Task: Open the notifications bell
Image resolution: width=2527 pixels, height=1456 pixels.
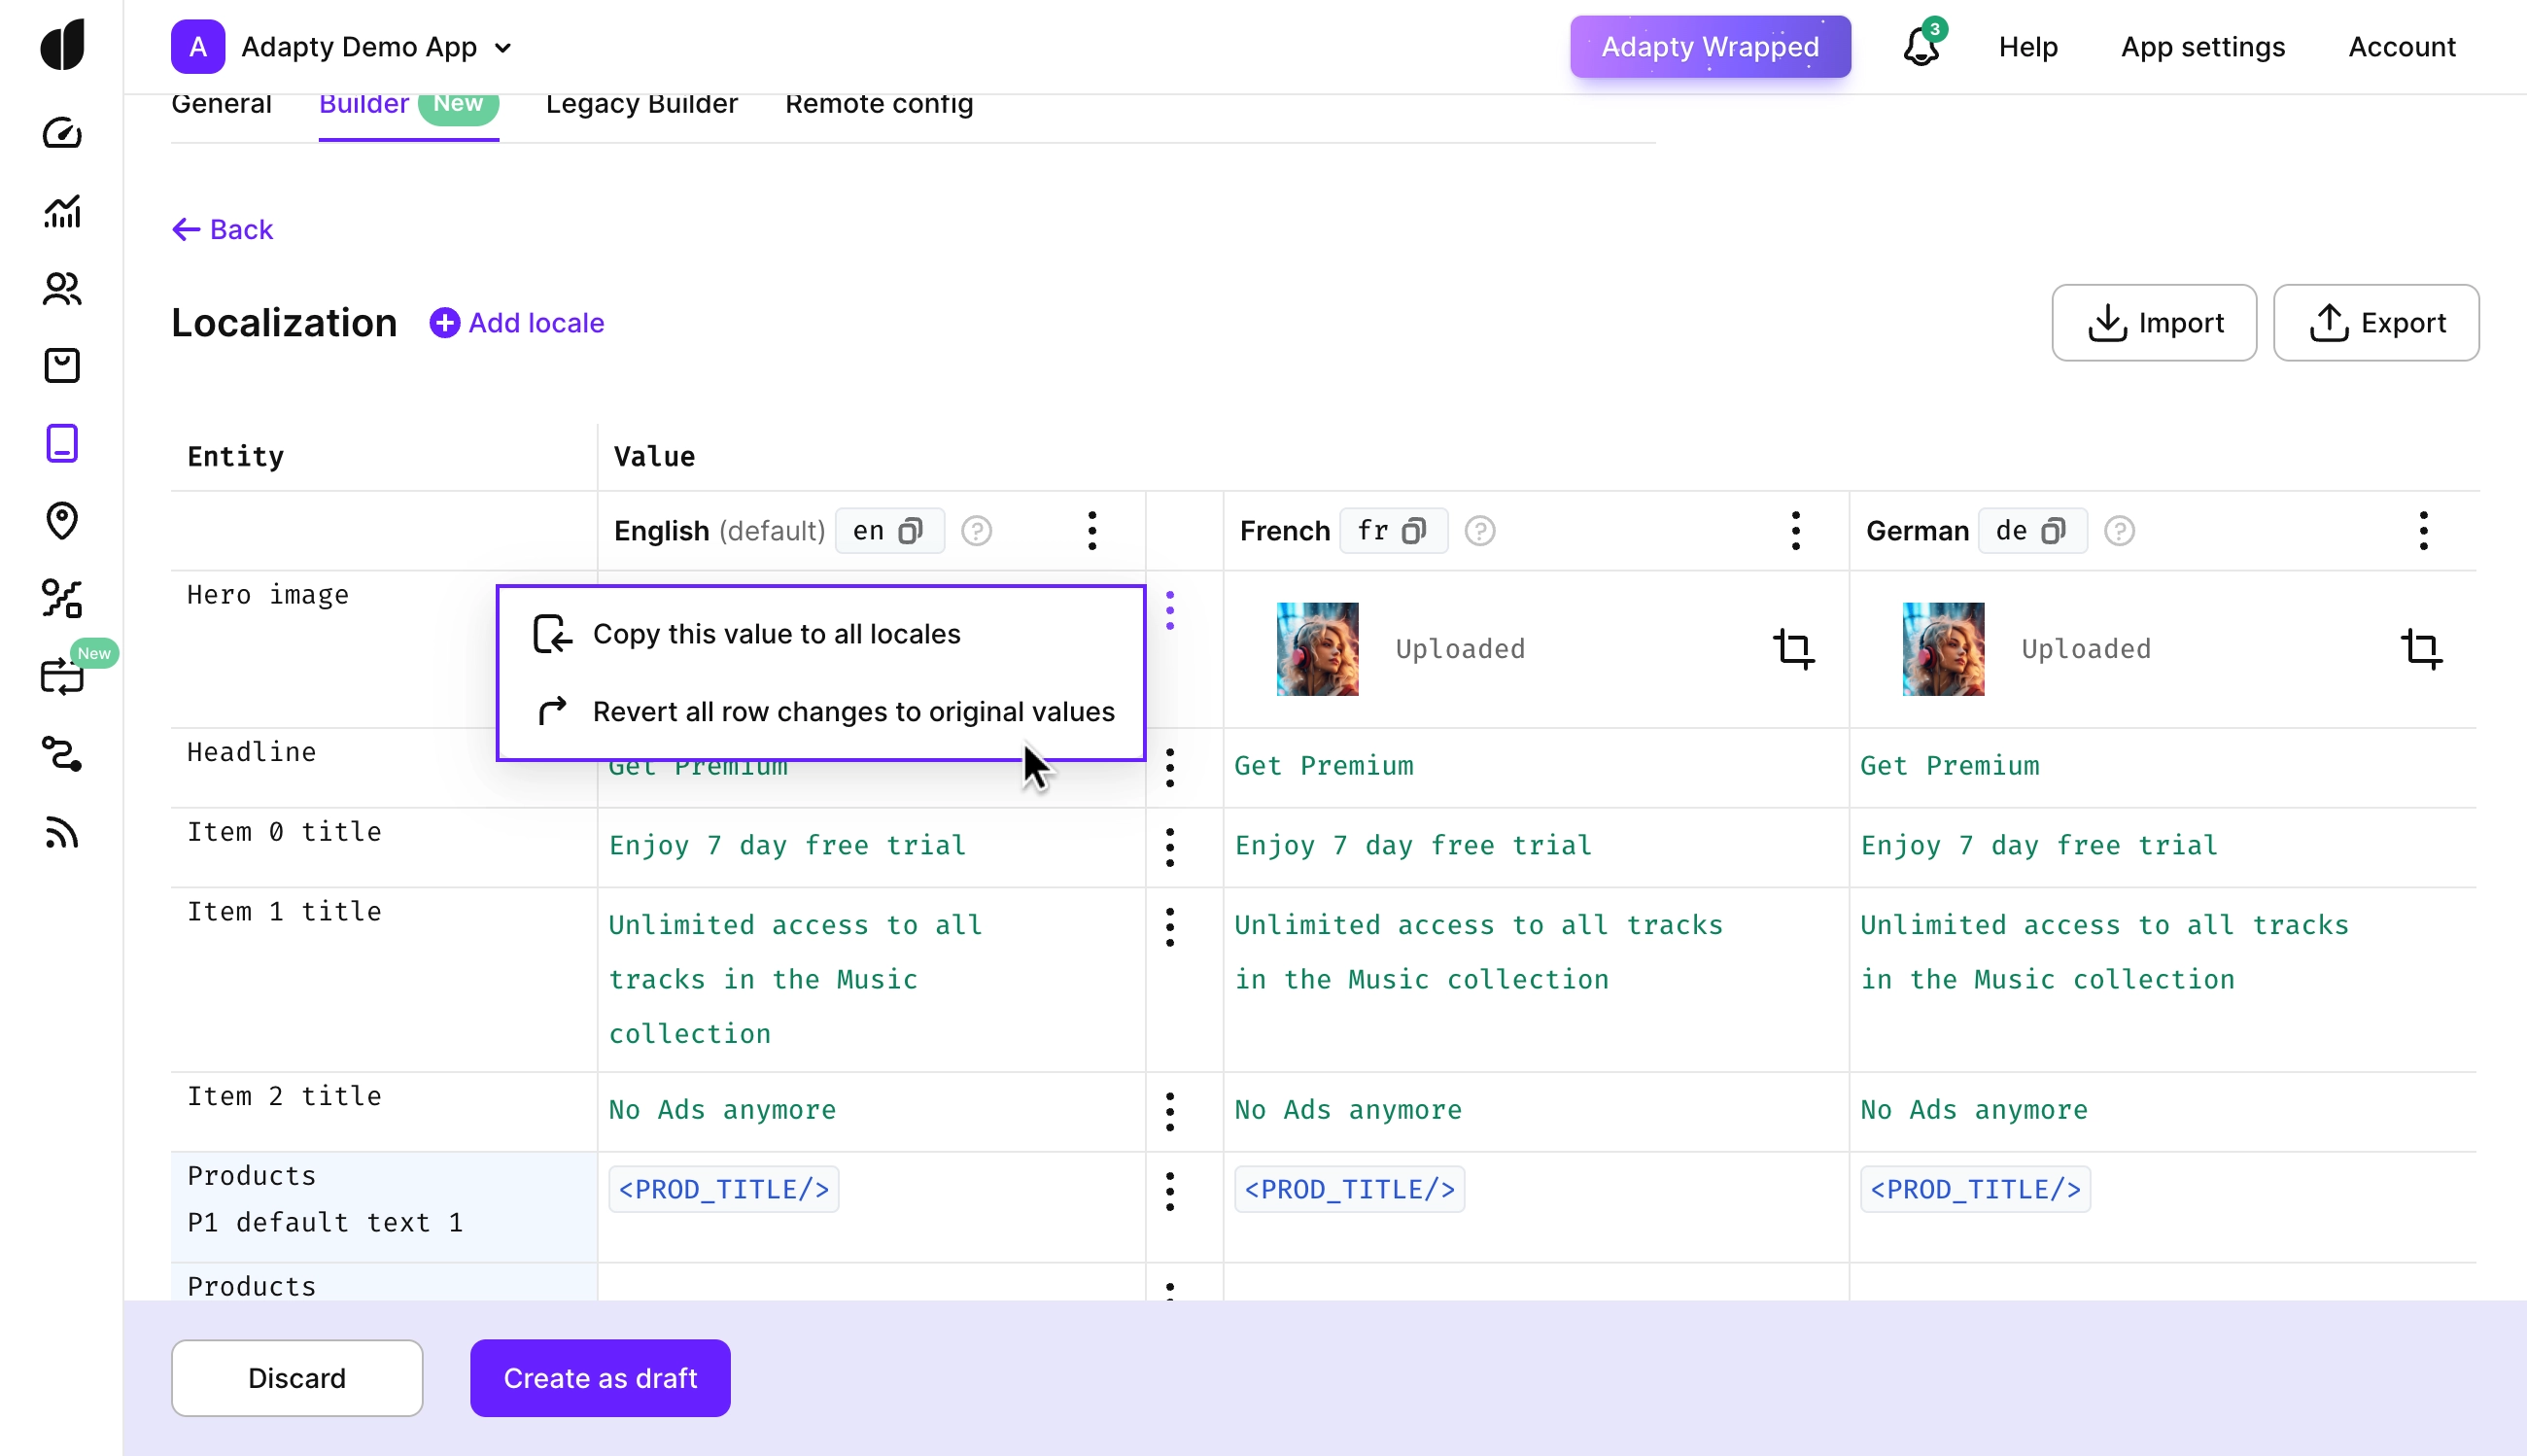Action: [x=1919, y=46]
